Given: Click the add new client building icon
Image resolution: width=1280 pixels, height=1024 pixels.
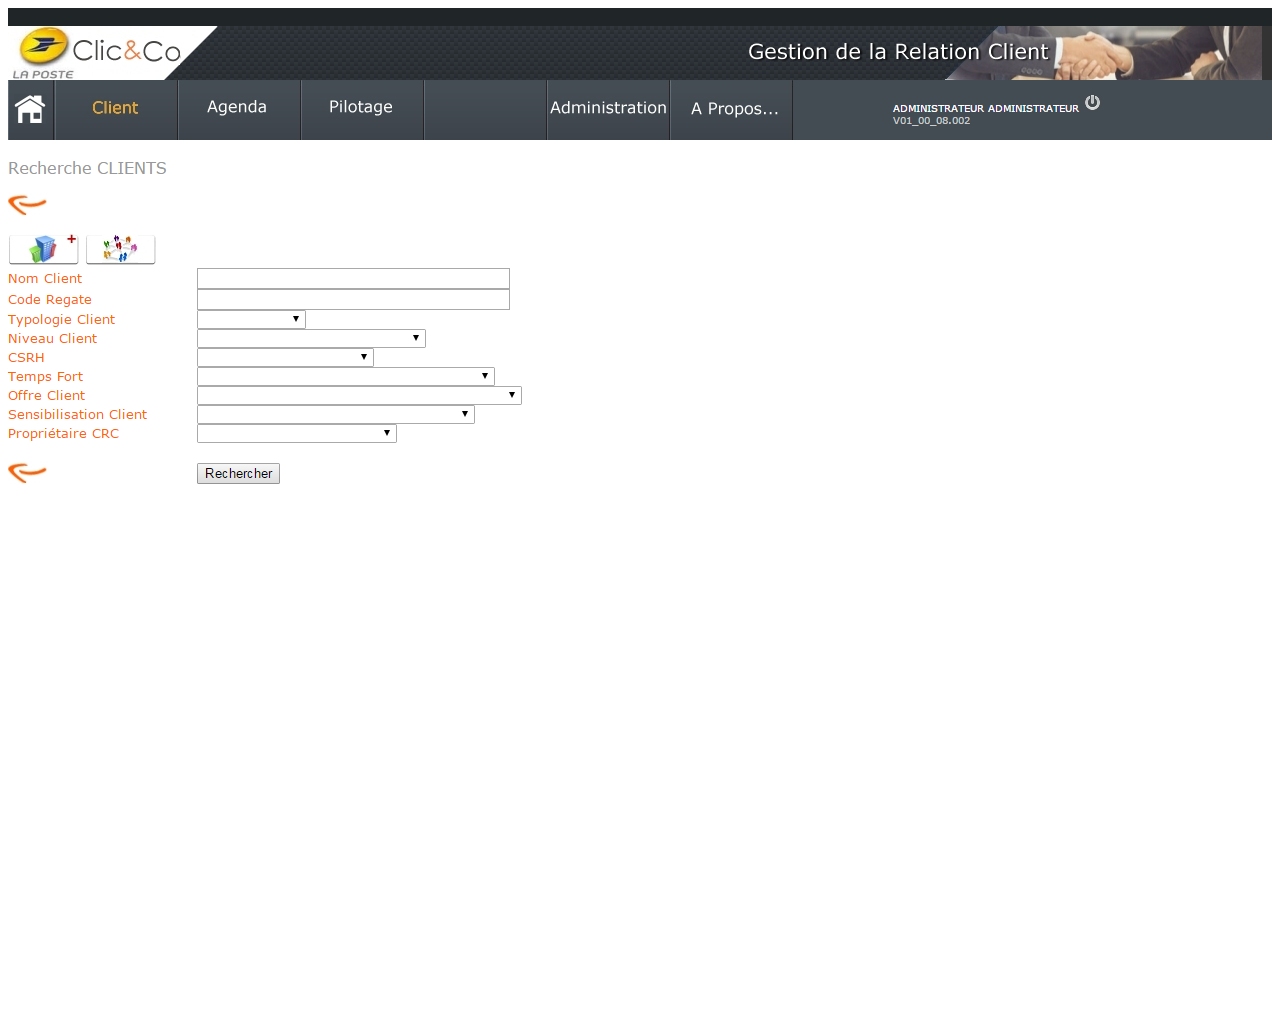Looking at the screenshot, I should (43, 249).
